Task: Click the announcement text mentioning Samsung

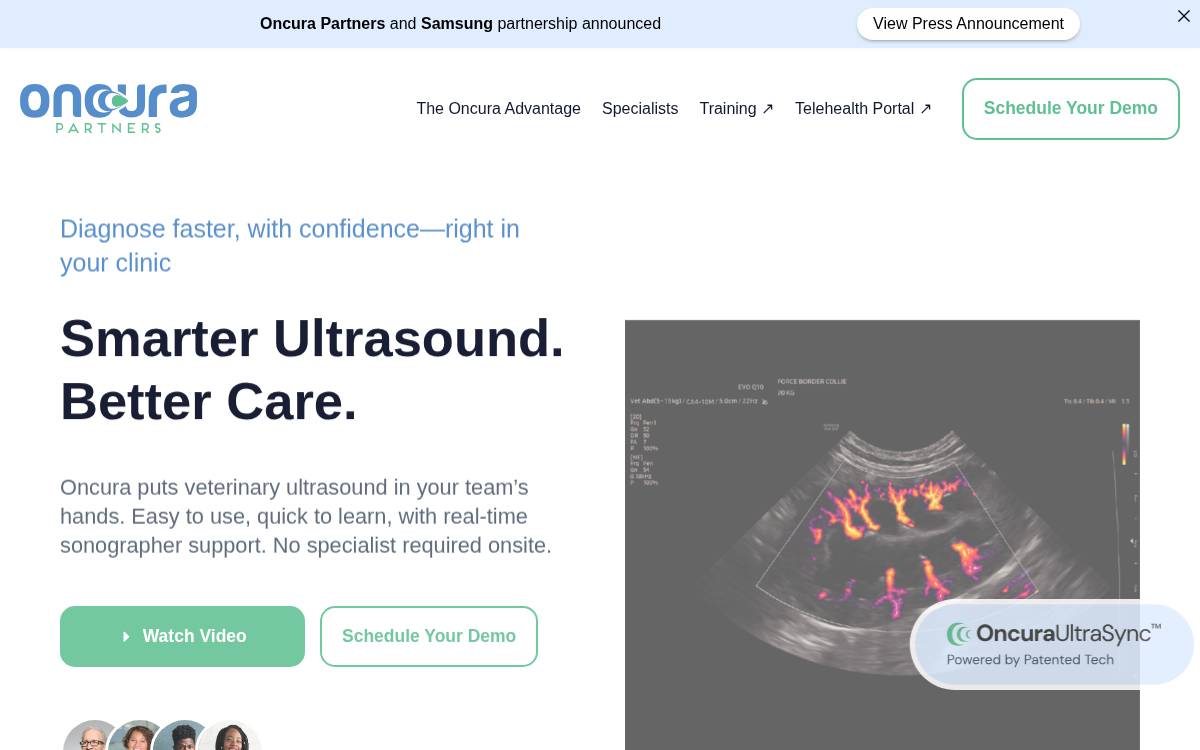Action: (x=460, y=24)
